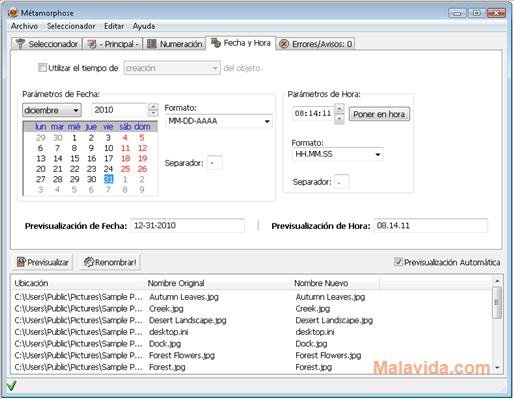Select original name 'Desert Landscape.jpg'
The width and height of the screenshot is (514, 399).
pos(188,320)
